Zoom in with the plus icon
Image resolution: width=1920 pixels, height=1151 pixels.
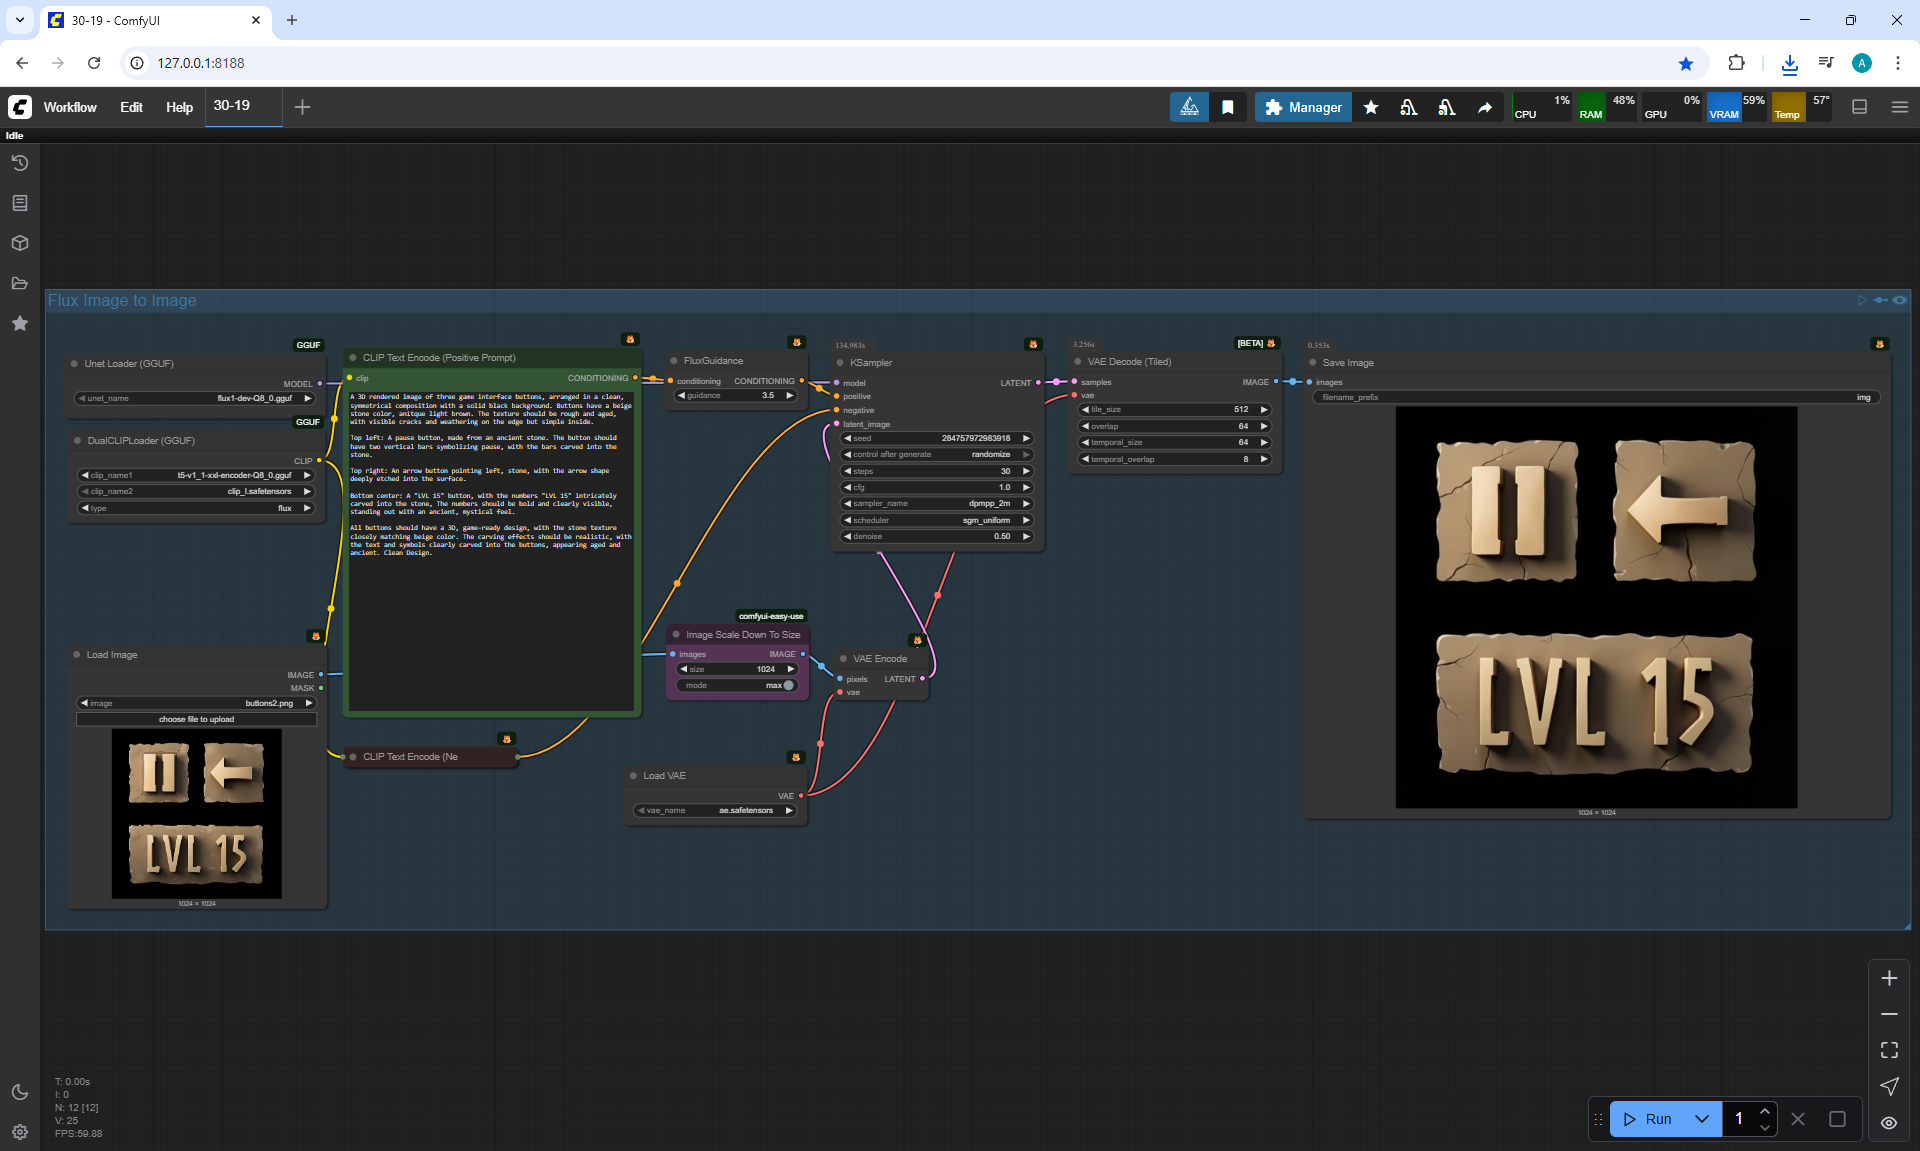[x=1889, y=978]
